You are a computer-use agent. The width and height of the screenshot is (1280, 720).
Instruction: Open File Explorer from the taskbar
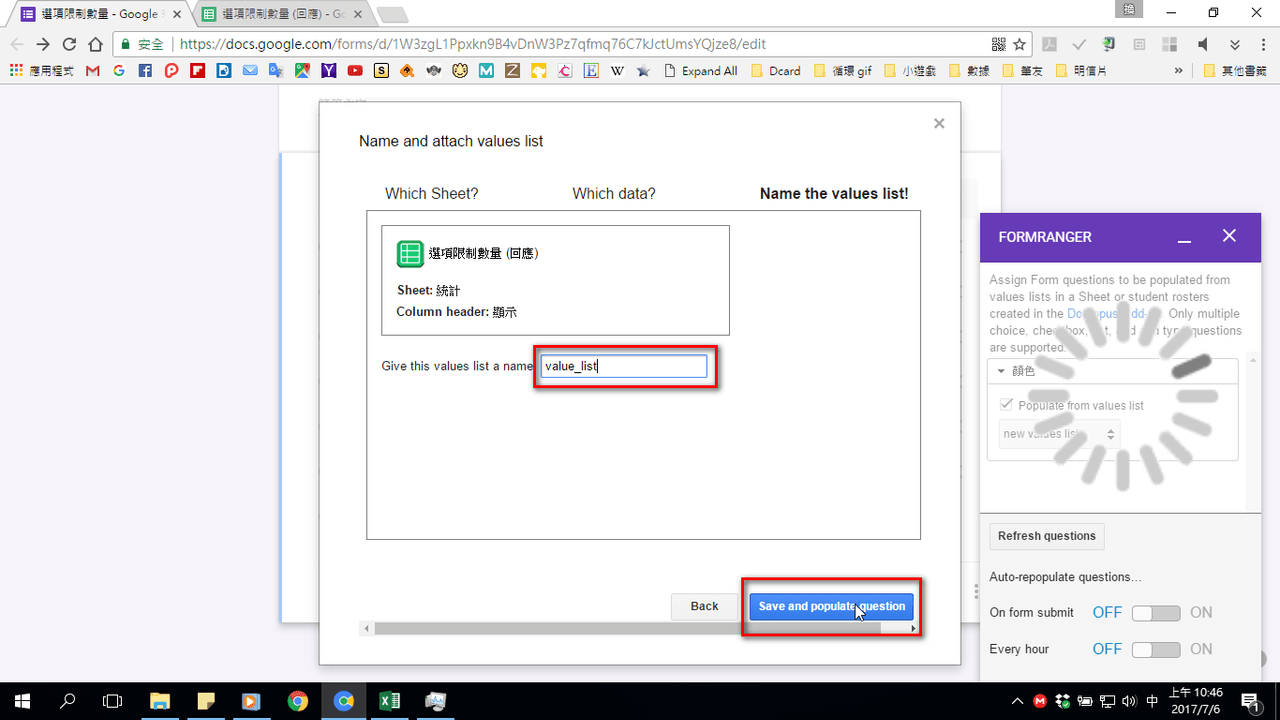tap(160, 701)
